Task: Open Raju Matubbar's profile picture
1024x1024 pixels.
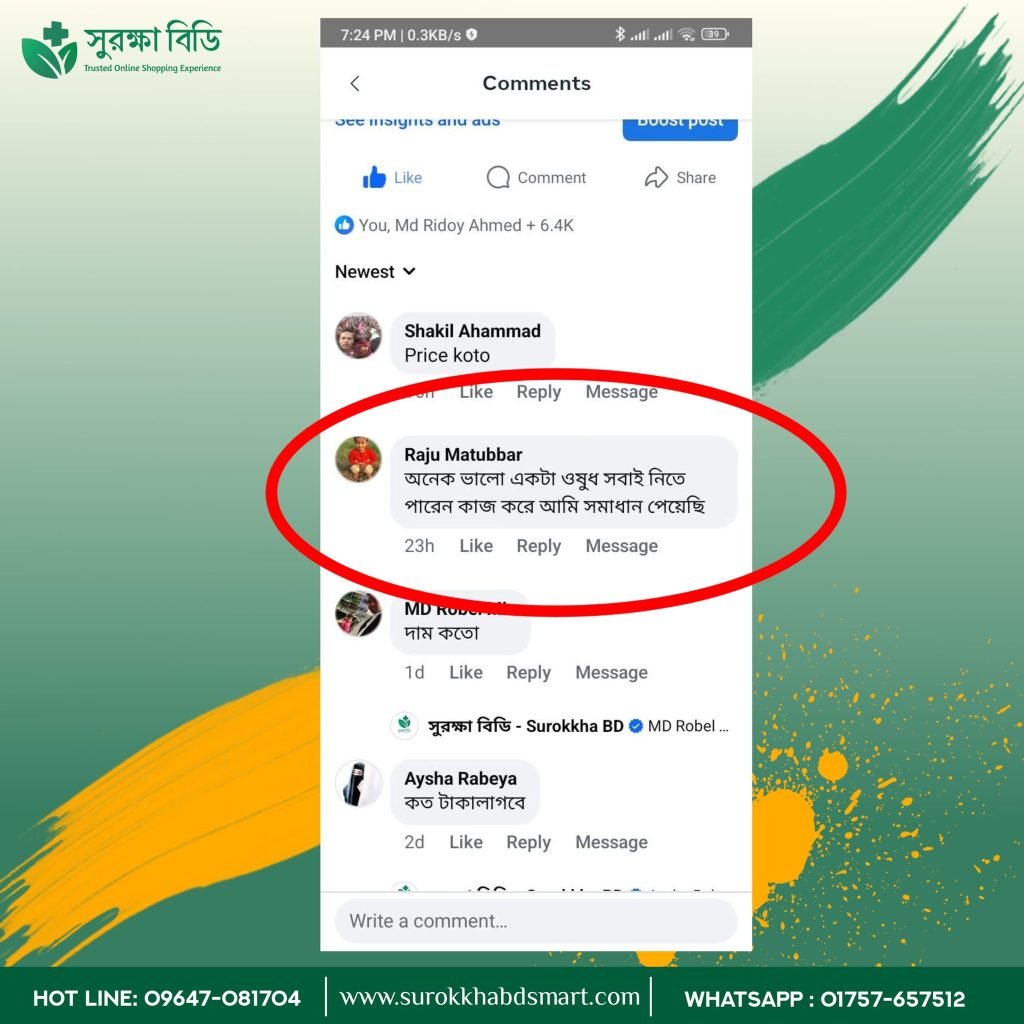Action: (359, 459)
